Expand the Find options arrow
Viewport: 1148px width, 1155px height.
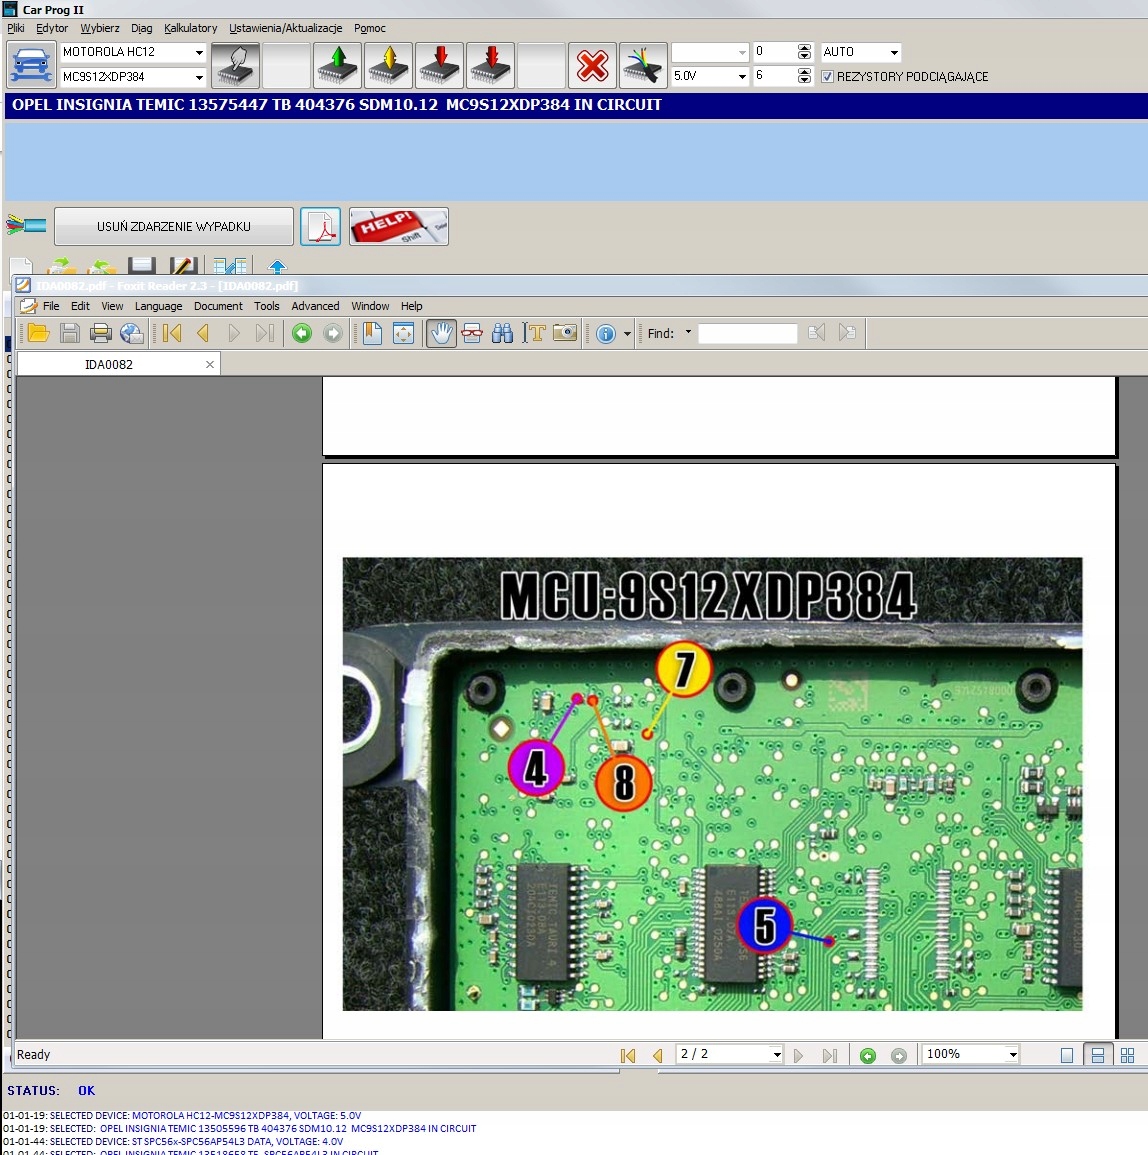click(688, 332)
